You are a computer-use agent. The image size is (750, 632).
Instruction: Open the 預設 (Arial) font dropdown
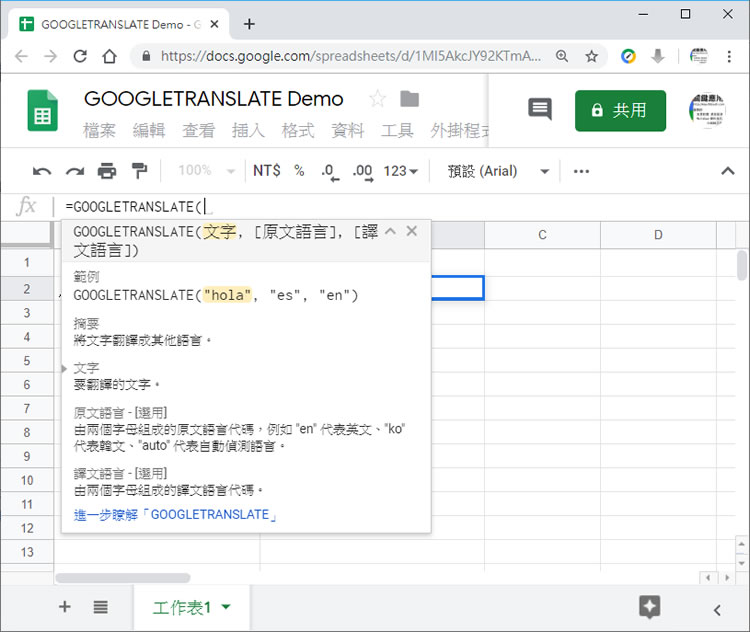click(x=498, y=171)
